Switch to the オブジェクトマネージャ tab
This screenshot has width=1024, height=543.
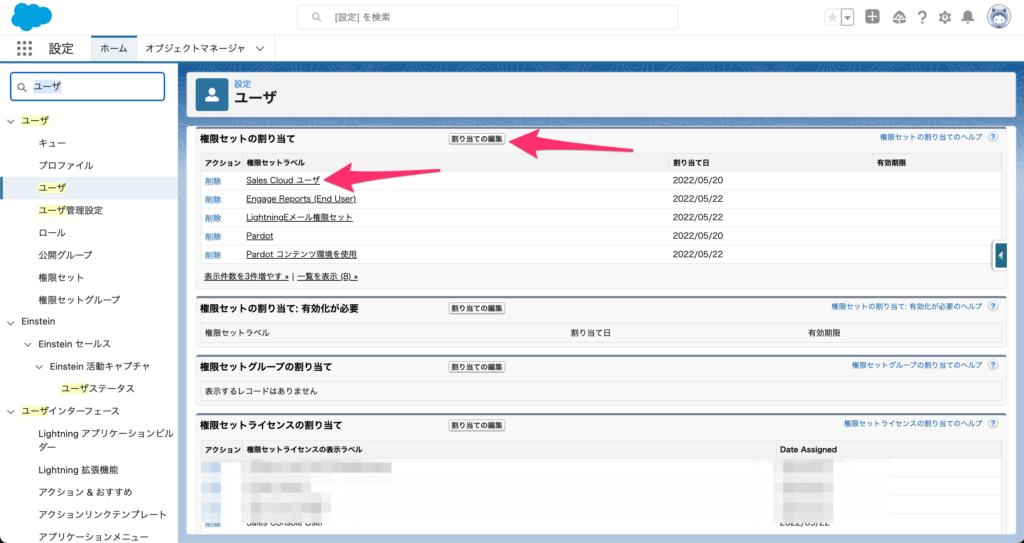(195, 48)
